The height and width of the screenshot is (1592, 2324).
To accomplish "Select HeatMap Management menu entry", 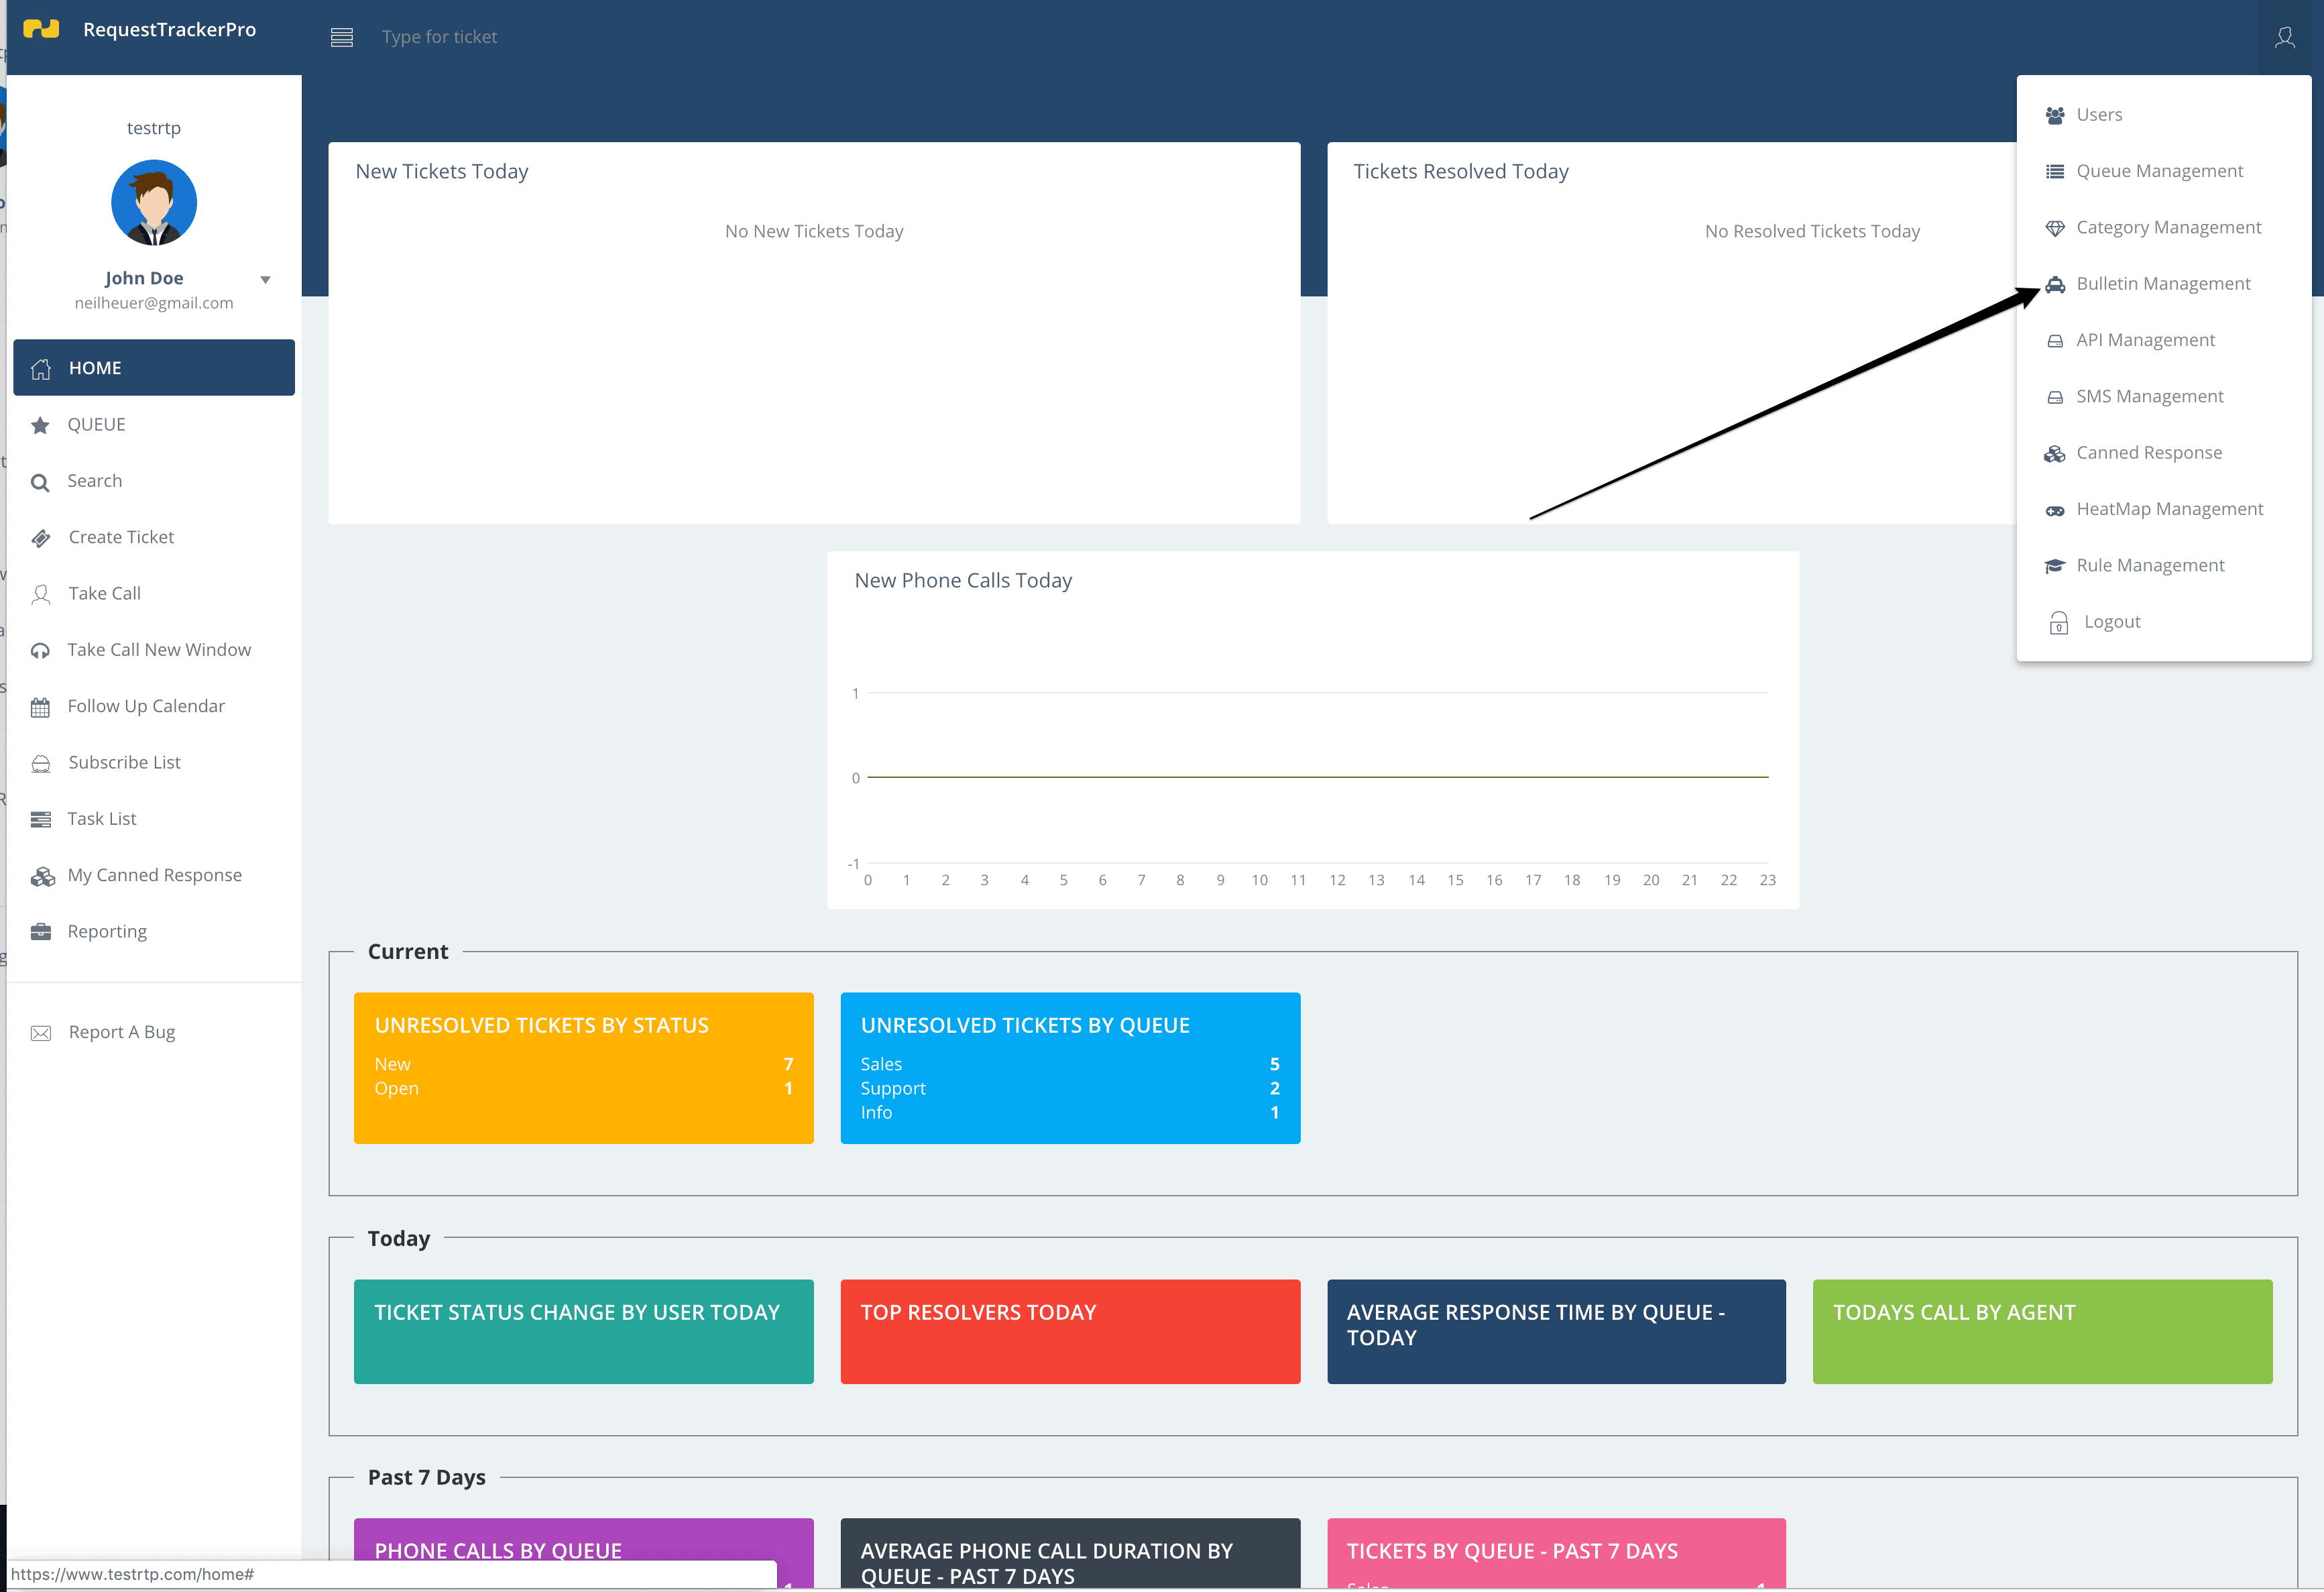I will tap(2170, 508).
